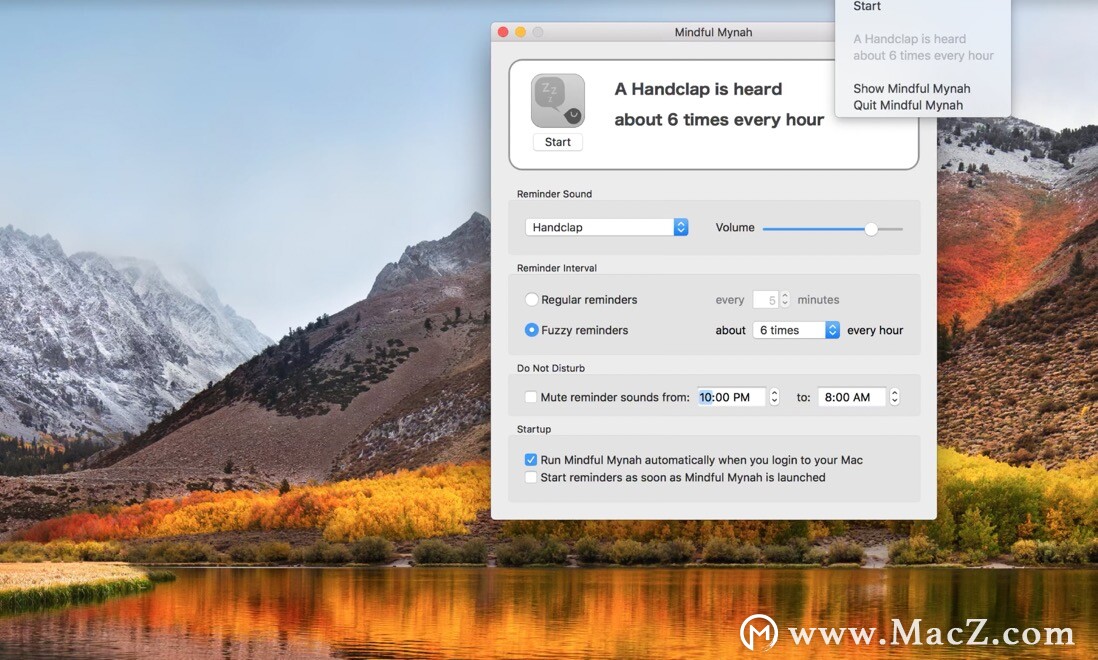Image resolution: width=1098 pixels, height=660 pixels.
Task: Click the stepper beside 8:00 AM
Action: (x=895, y=397)
